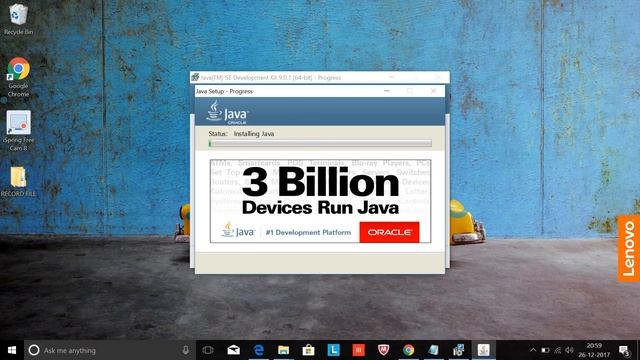Open File Explorer from the taskbar
Viewport: 640px width, 360px height.
click(x=284, y=350)
